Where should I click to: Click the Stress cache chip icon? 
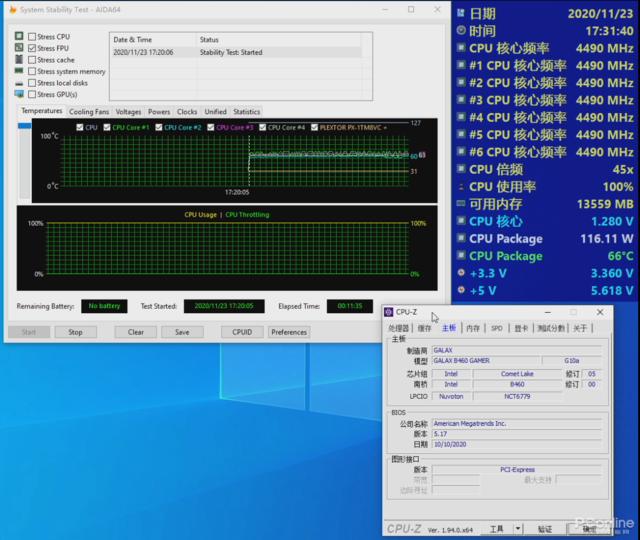(x=19, y=59)
